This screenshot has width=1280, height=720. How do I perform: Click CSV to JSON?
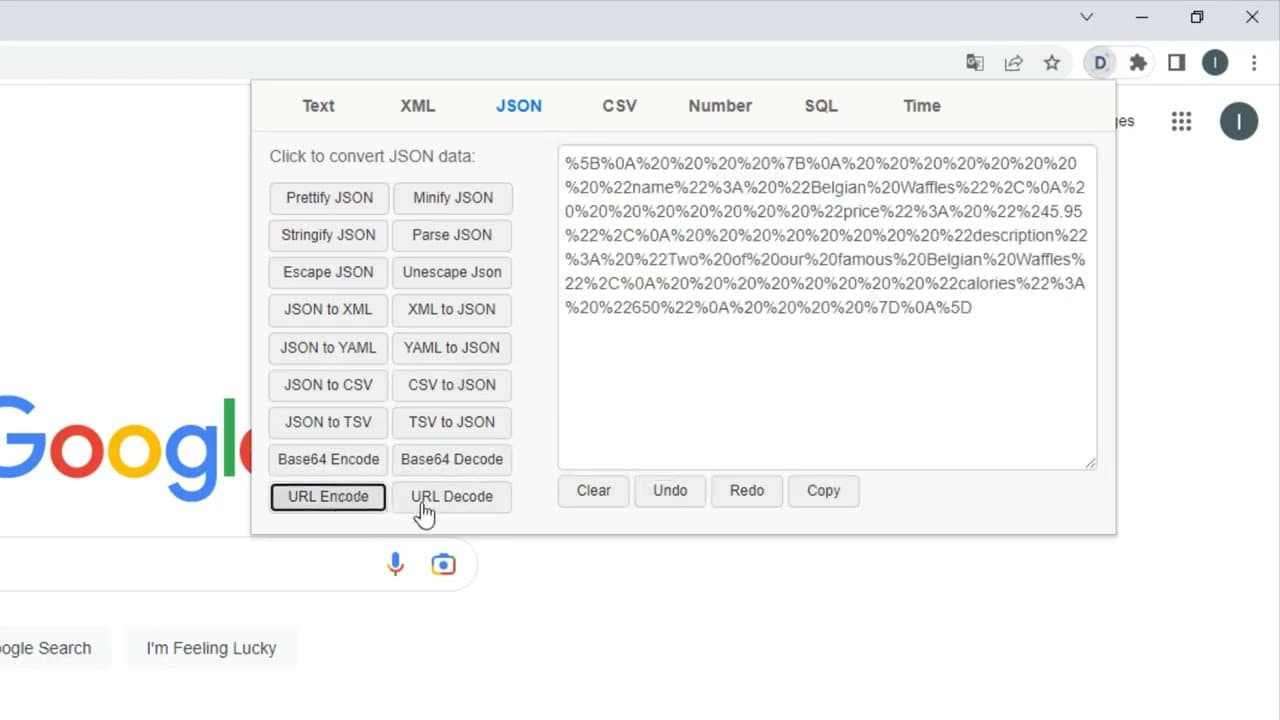[452, 385]
